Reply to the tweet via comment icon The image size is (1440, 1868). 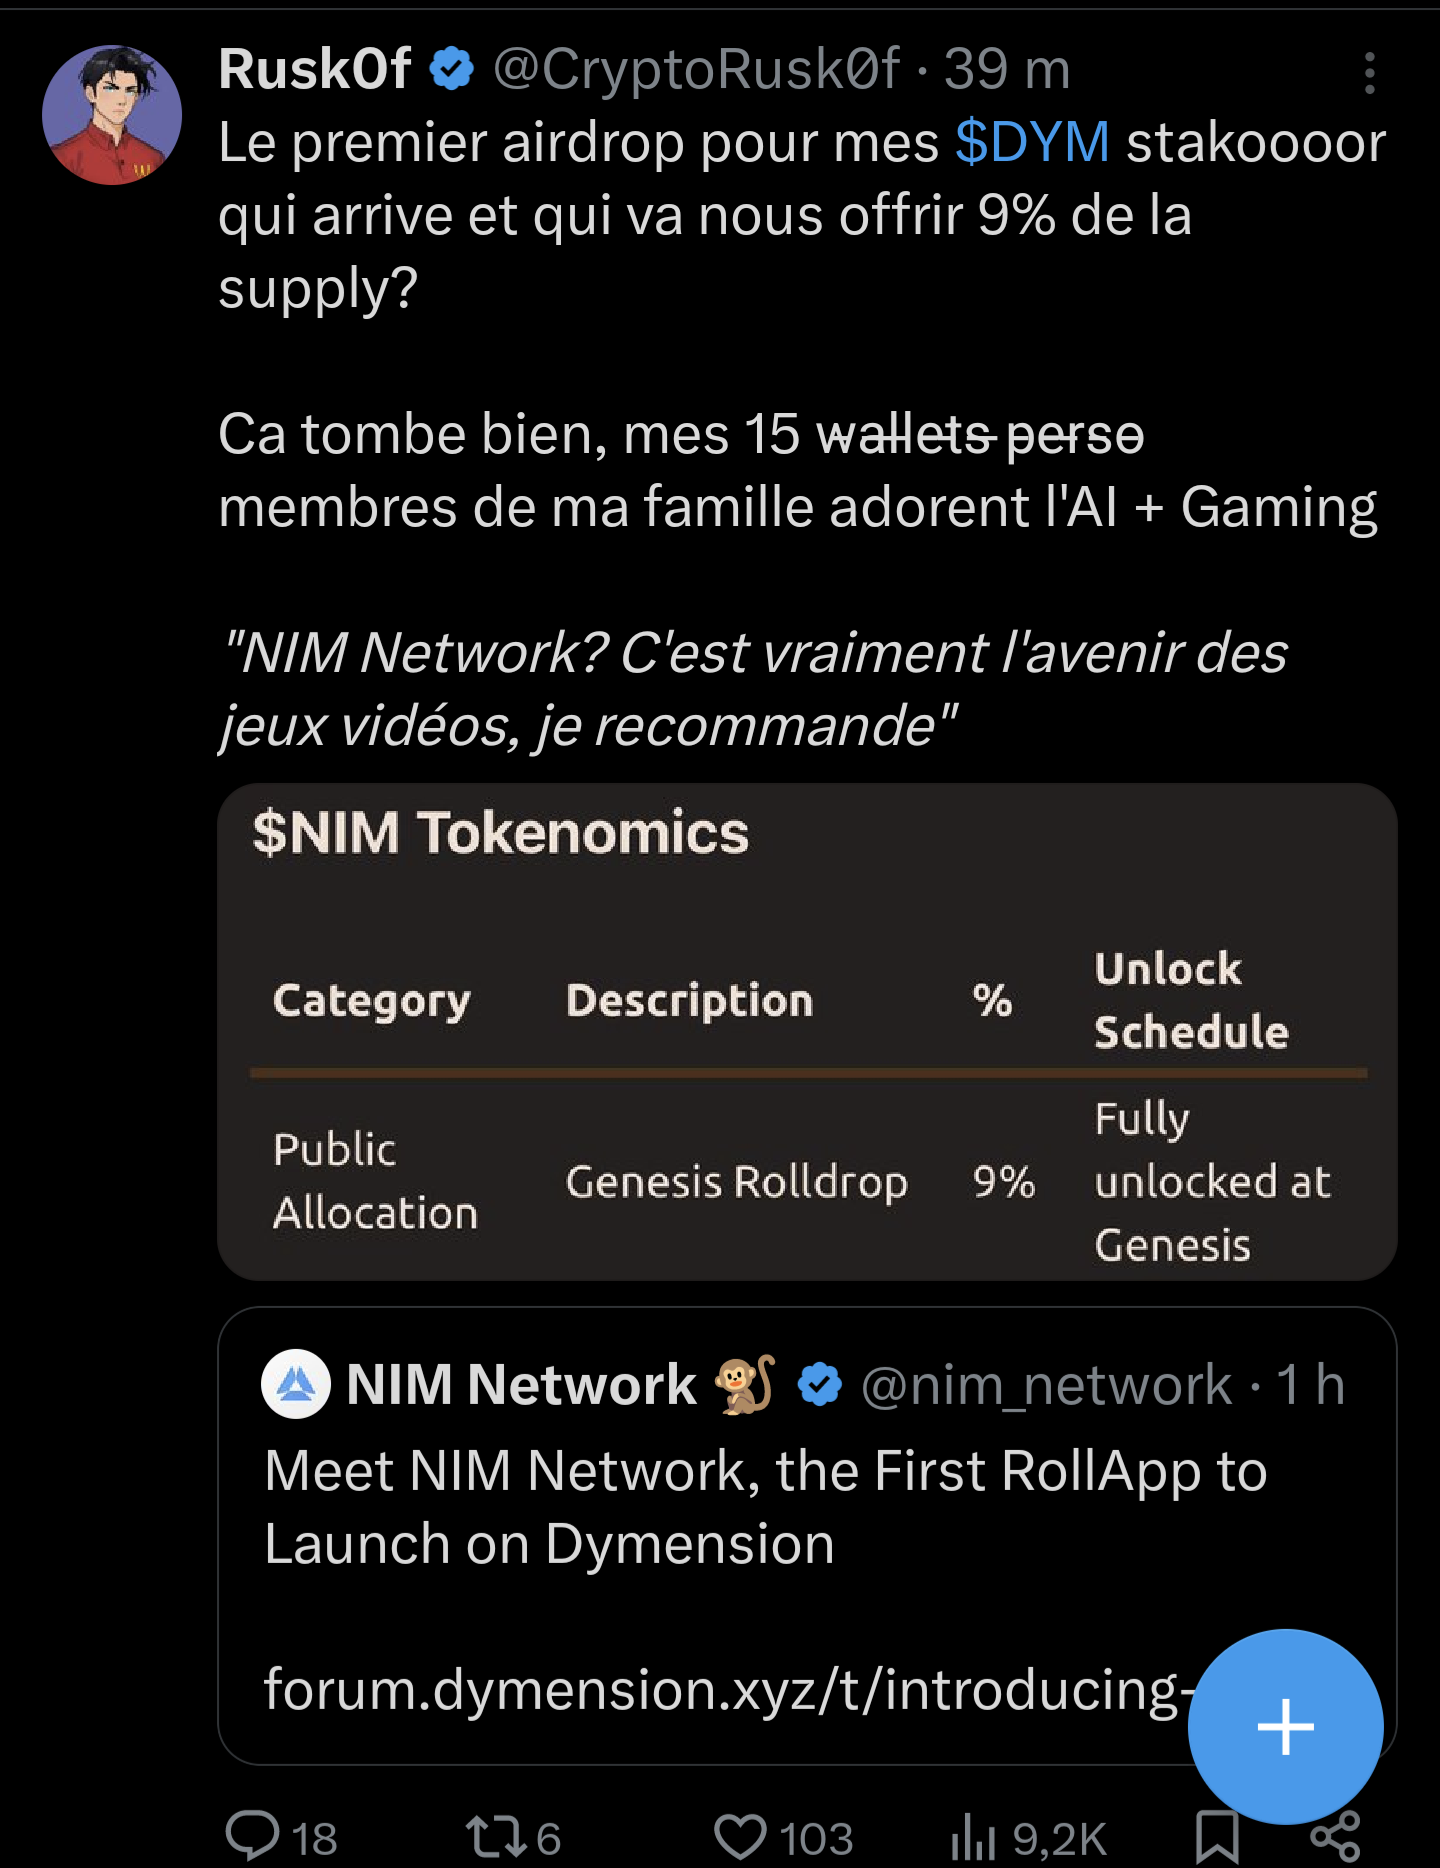(253, 1836)
